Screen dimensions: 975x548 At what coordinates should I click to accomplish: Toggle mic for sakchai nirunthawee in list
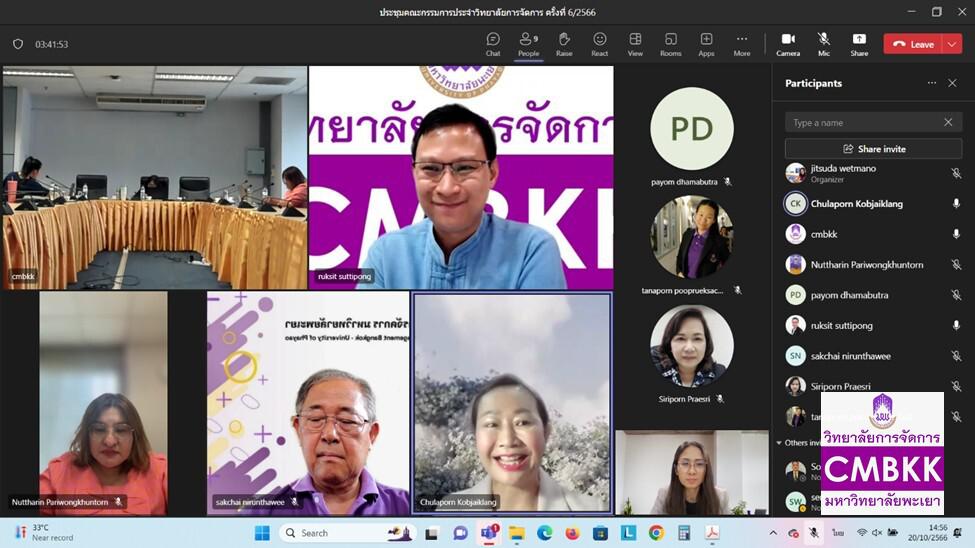[x=956, y=356]
